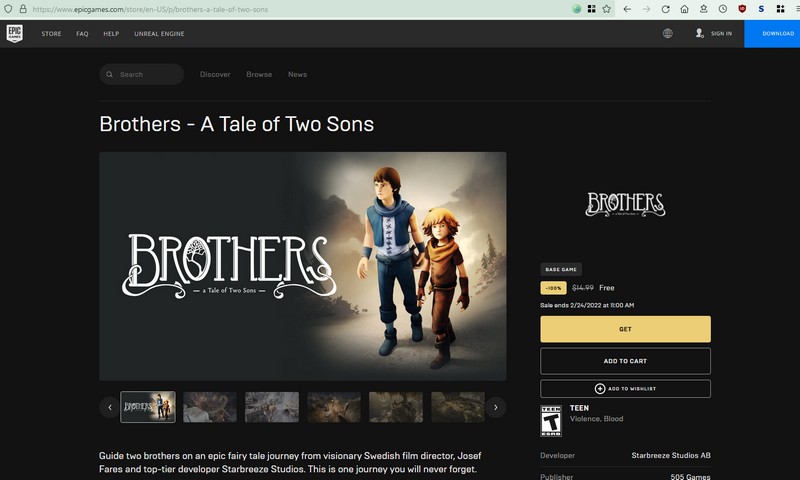Click the Epic Games logo
The height and width of the screenshot is (480, 800).
pyautogui.click(x=15, y=33)
